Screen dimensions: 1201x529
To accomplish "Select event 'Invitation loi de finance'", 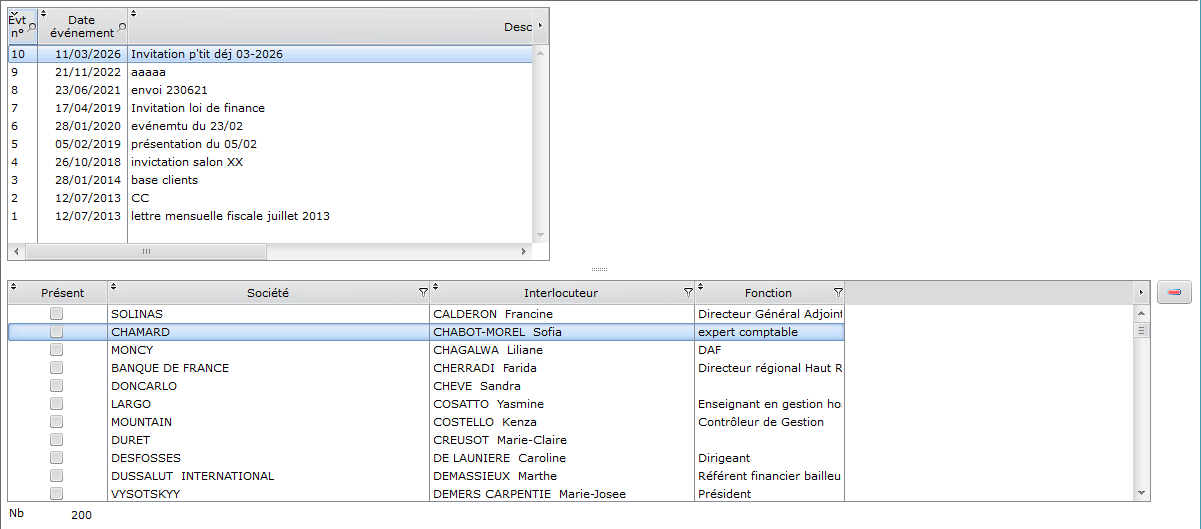I will (270, 108).
